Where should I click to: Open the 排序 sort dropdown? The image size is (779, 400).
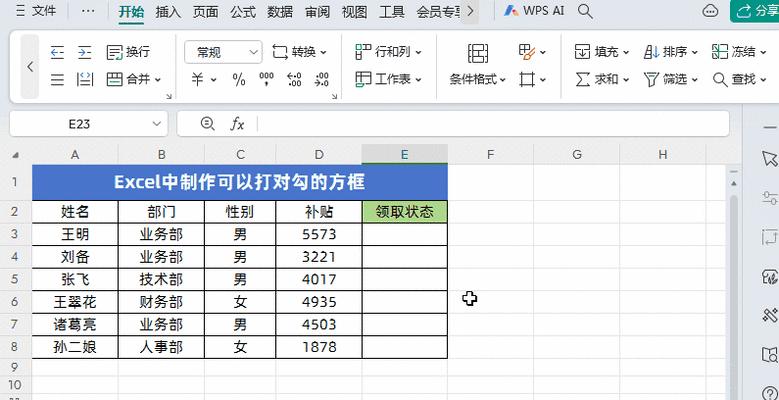[x=671, y=52]
